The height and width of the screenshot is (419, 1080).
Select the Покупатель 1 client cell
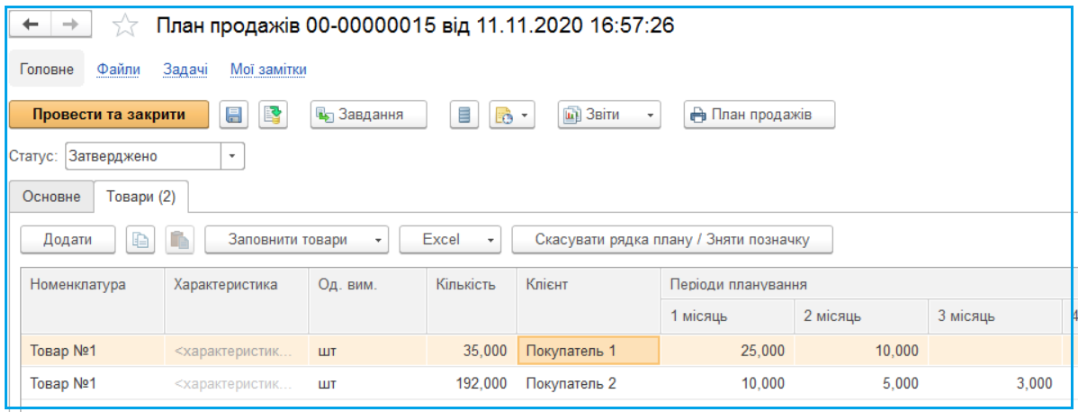[x=587, y=351]
